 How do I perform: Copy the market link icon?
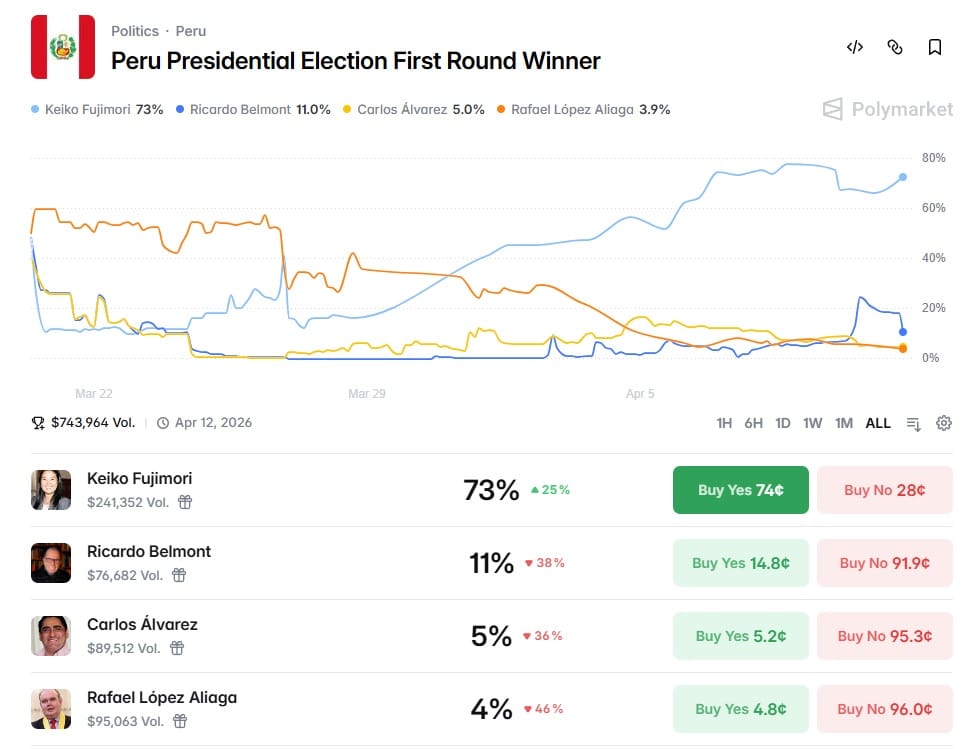point(895,47)
